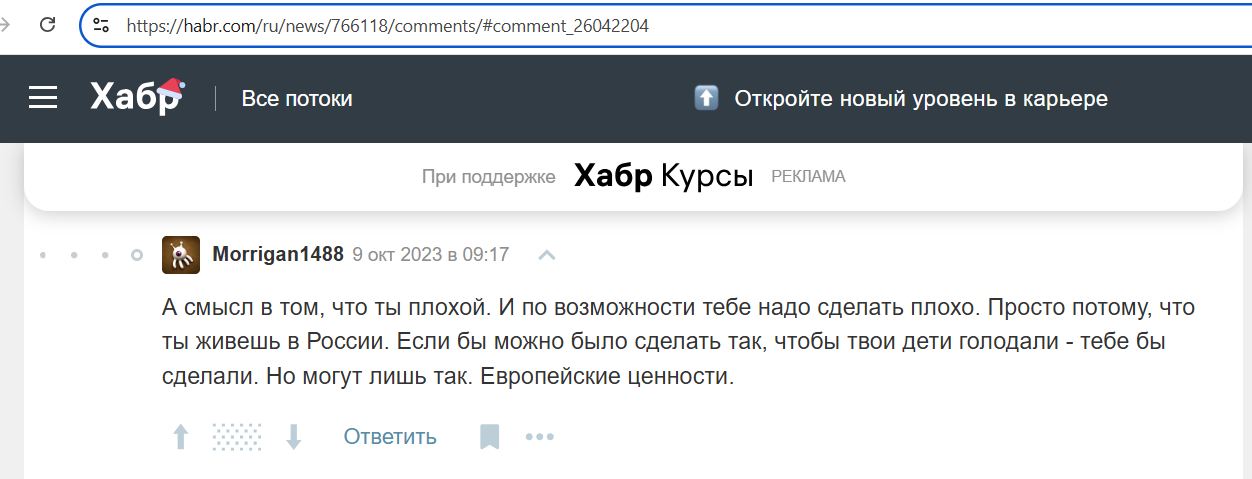Open Morrigan1488 avatar image
This screenshot has height=479, width=1252.
click(x=181, y=255)
